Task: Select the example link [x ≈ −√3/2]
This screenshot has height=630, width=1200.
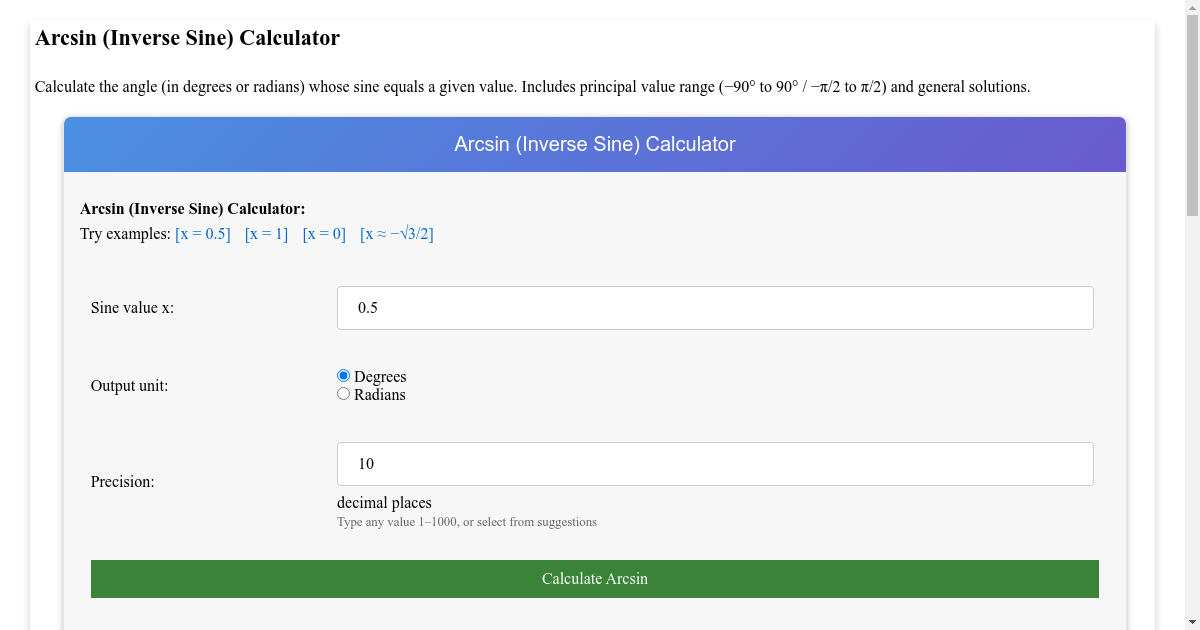Action: [397, 233]
